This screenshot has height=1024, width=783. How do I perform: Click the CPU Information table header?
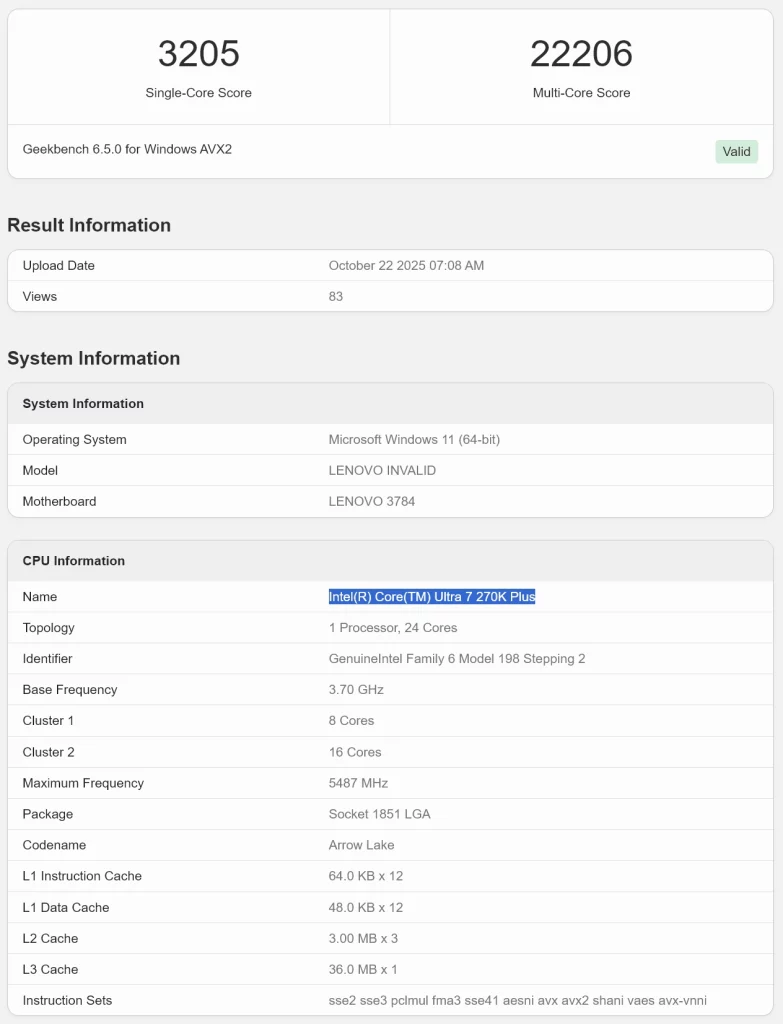pos(74,561)
